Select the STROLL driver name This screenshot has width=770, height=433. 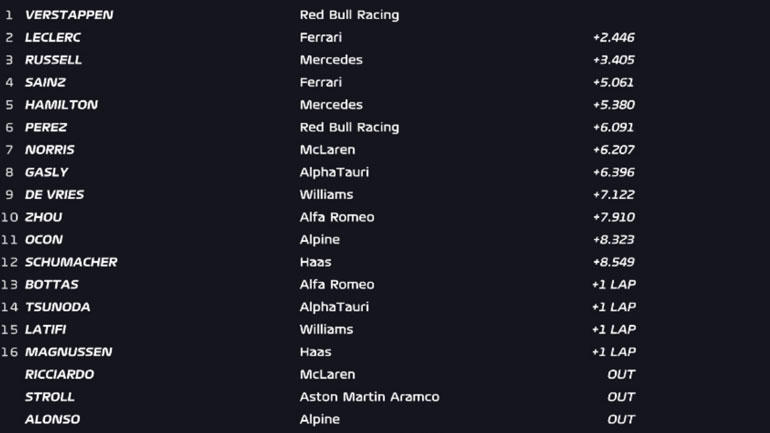[50, 397]
